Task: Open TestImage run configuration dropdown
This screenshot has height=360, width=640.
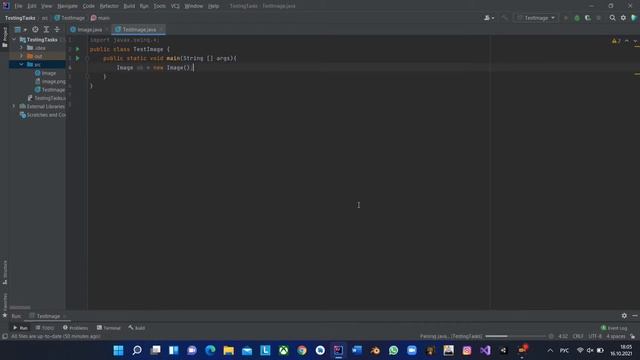Action: point(536,18)
